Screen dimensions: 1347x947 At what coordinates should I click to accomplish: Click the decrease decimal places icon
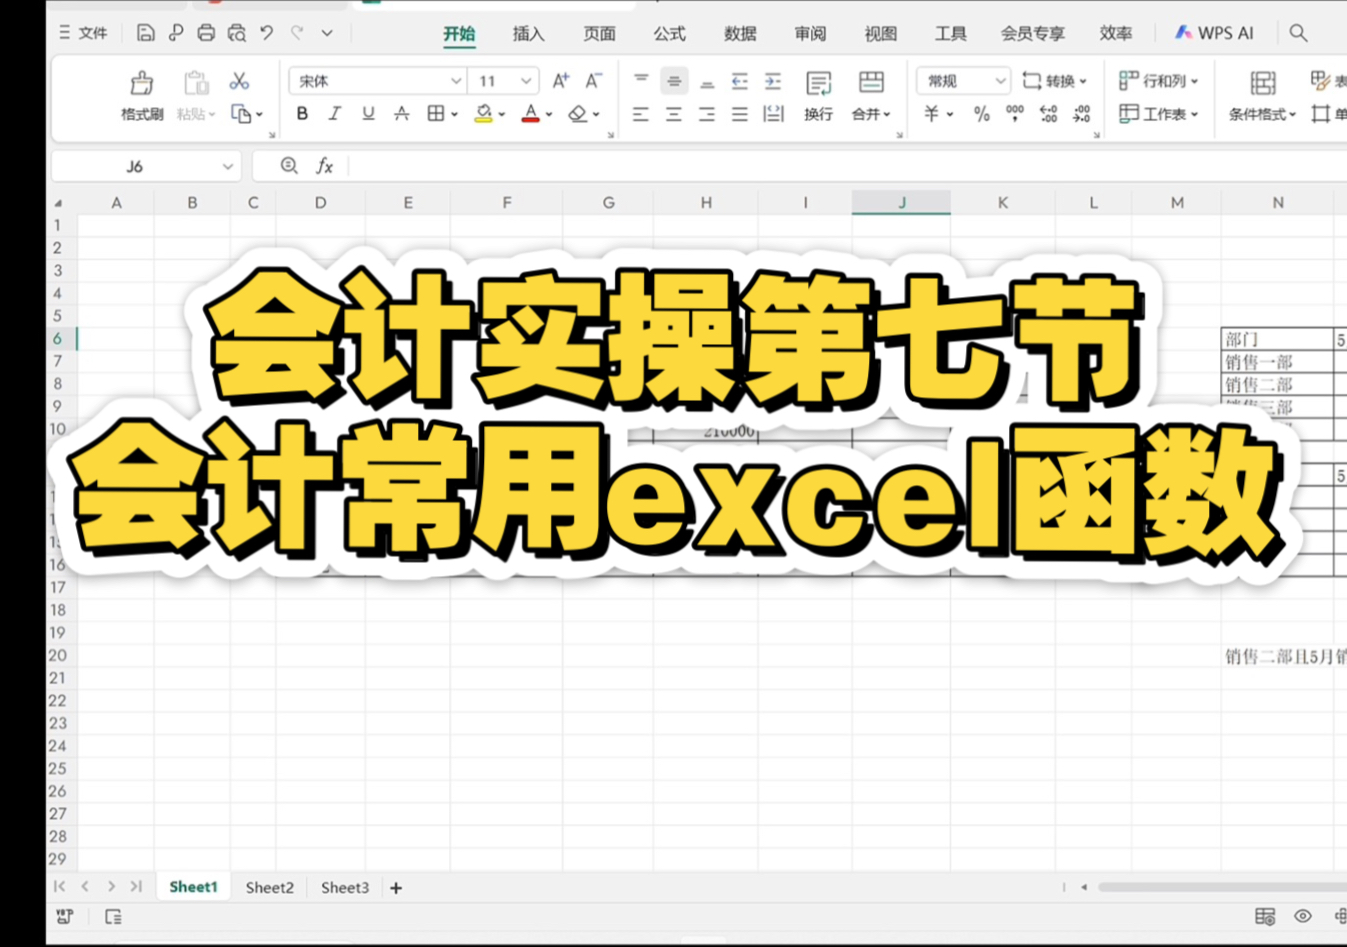click(1081, 114)
